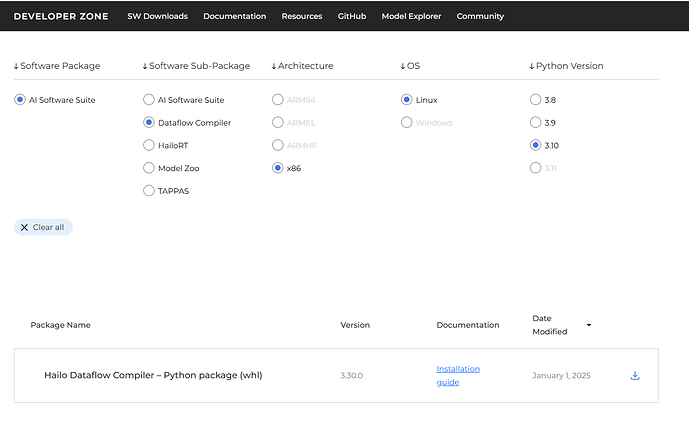Download the Hailo Dataflow Compiler package
Image resolution: width=689 pixels, height=431 pixels.
[x=635, y=376]
